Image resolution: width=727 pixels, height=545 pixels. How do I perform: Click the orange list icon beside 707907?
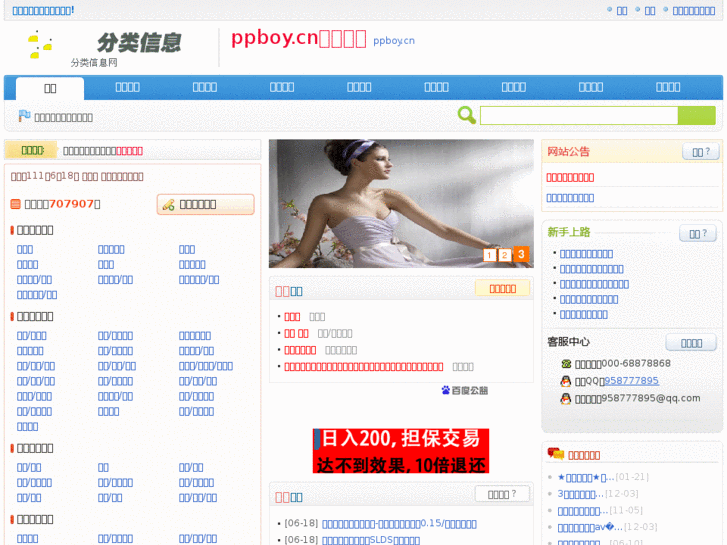(15, 204)
